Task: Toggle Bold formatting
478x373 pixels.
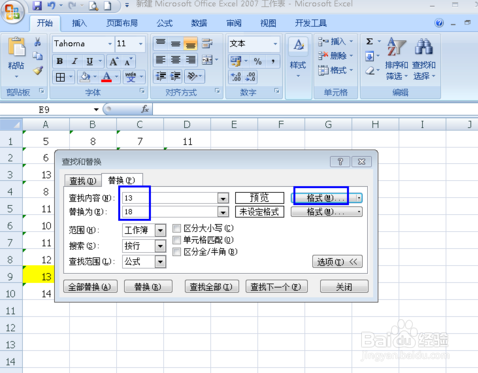Action: [x=60, y=61]
